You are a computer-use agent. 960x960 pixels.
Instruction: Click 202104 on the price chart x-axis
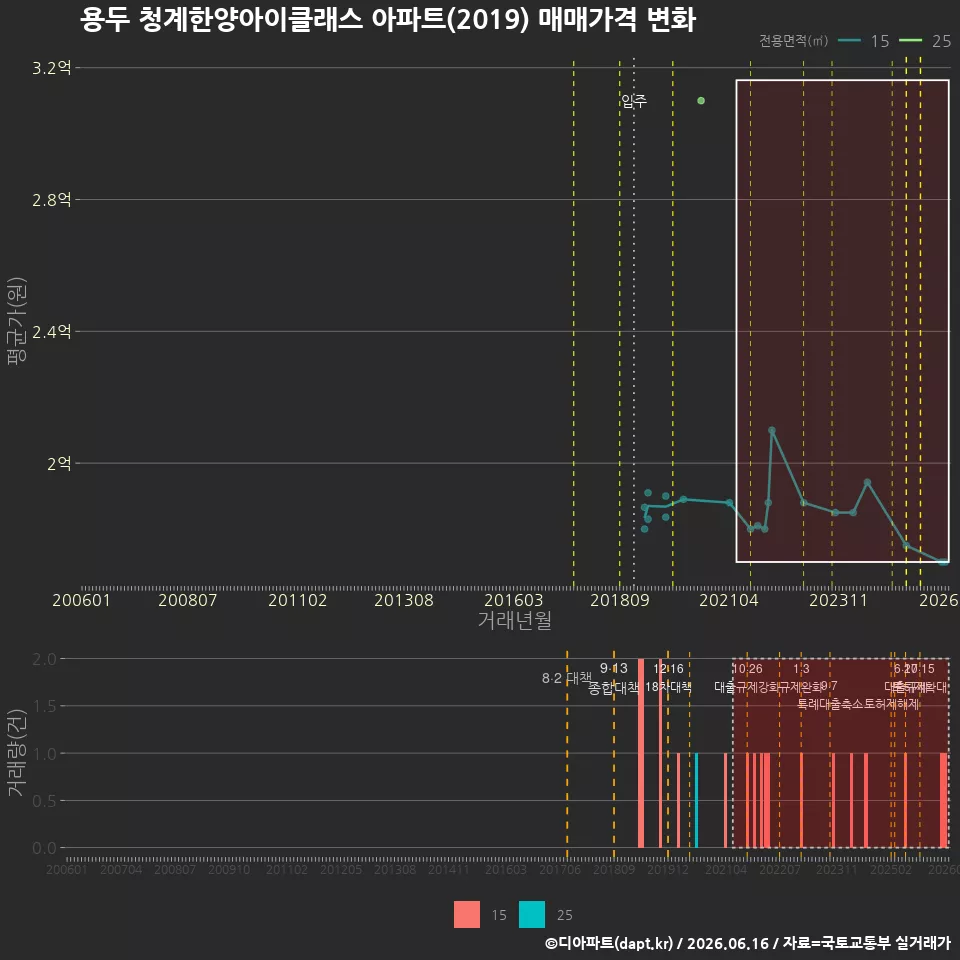729,600
